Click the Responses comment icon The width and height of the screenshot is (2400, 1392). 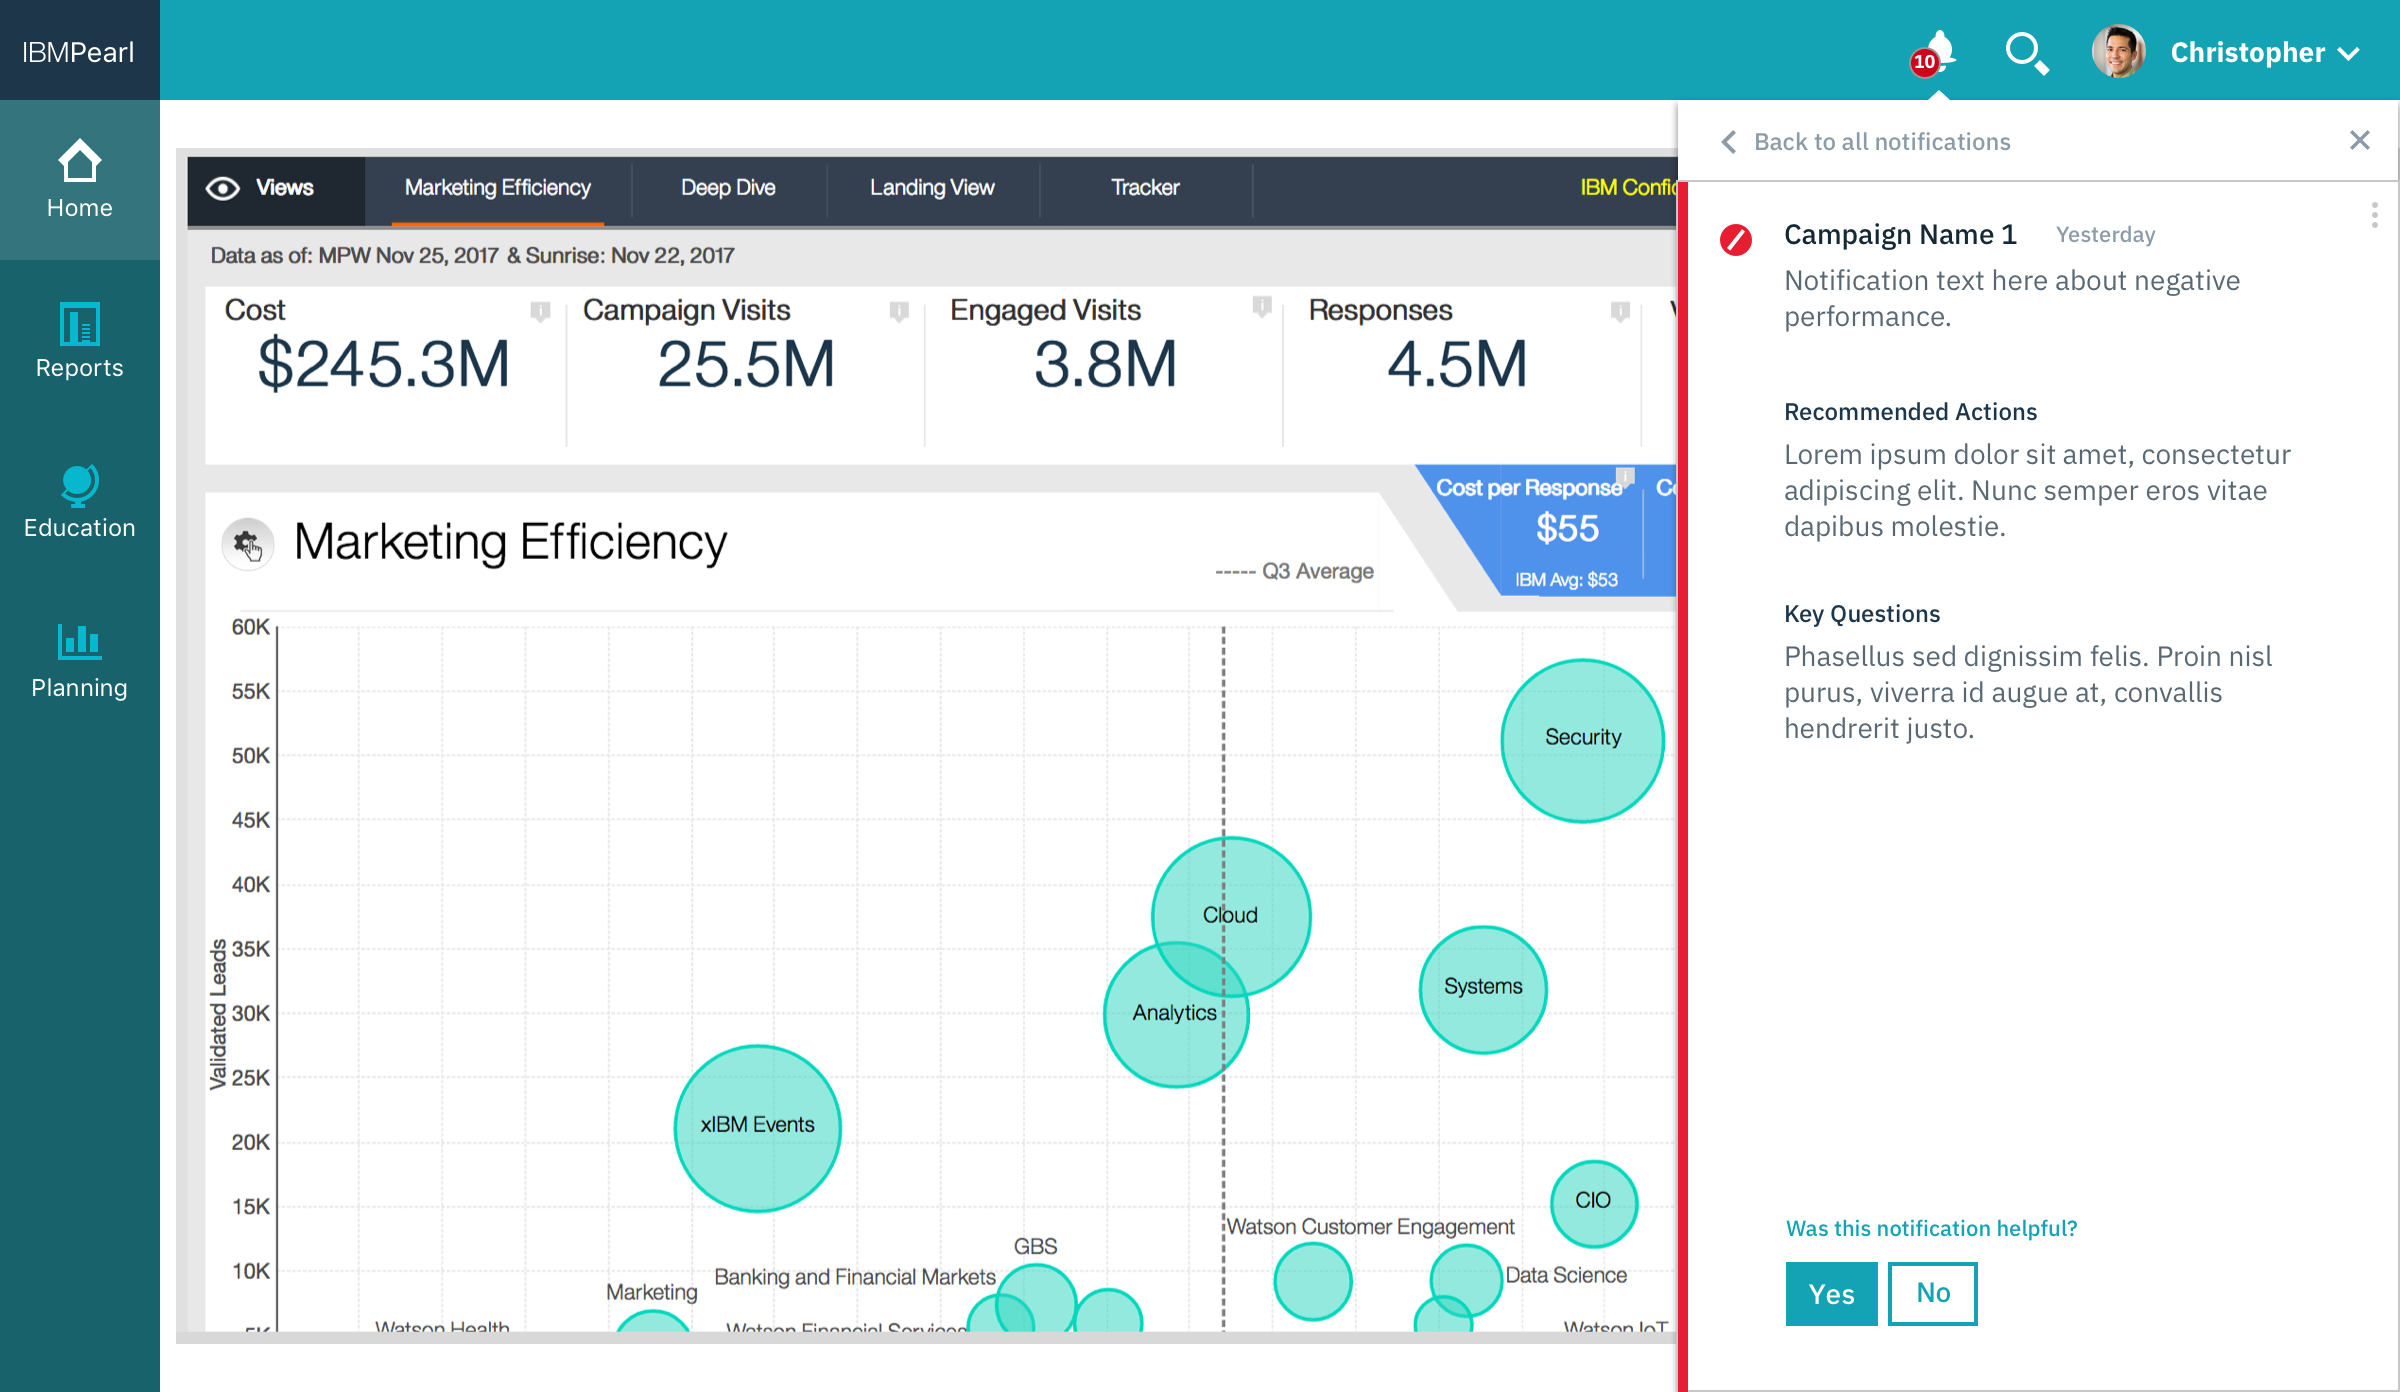[1620, 312]
